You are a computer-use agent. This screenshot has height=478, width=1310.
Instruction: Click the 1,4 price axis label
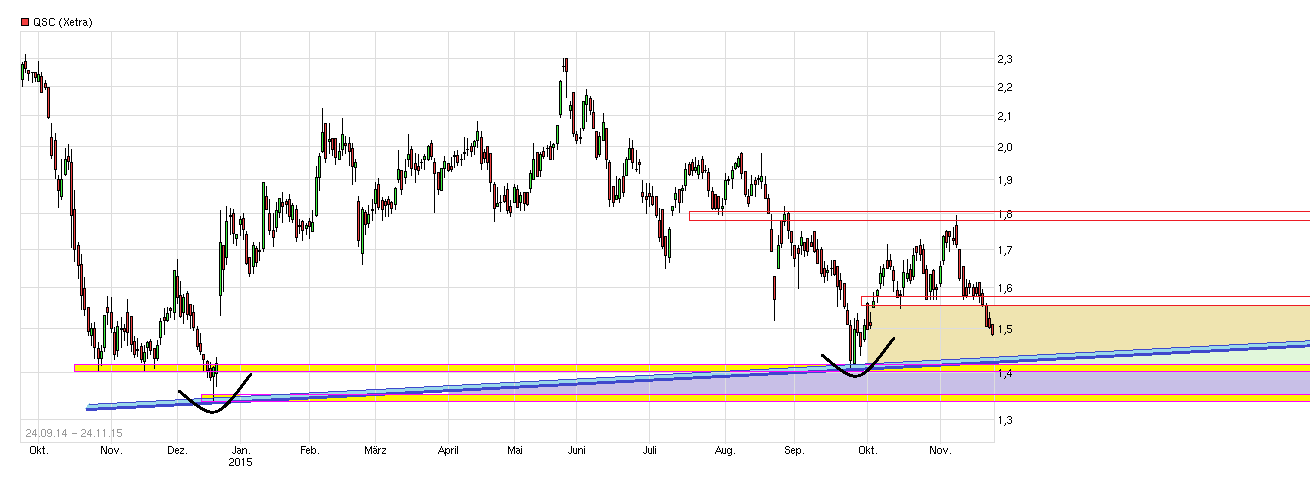(1003, 374)
